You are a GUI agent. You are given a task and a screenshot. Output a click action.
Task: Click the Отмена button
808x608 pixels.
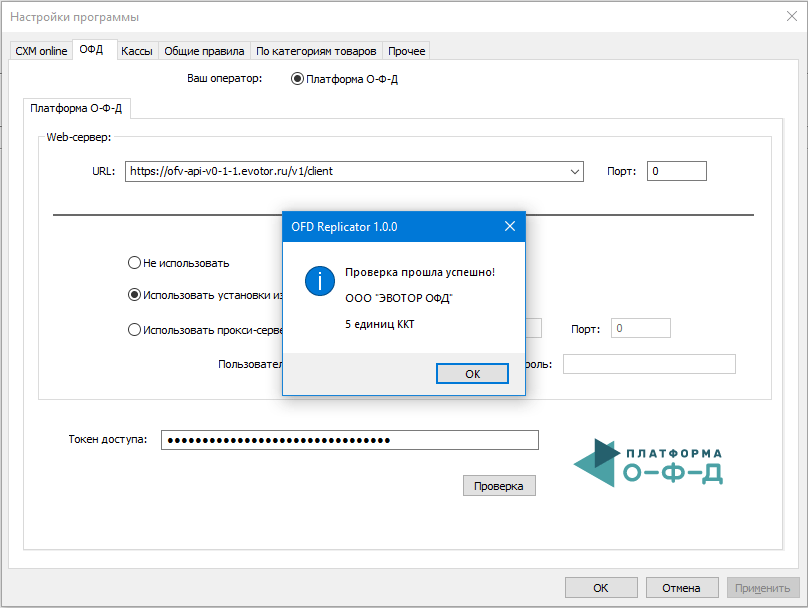pyautogui.click(x=681, y=588)
